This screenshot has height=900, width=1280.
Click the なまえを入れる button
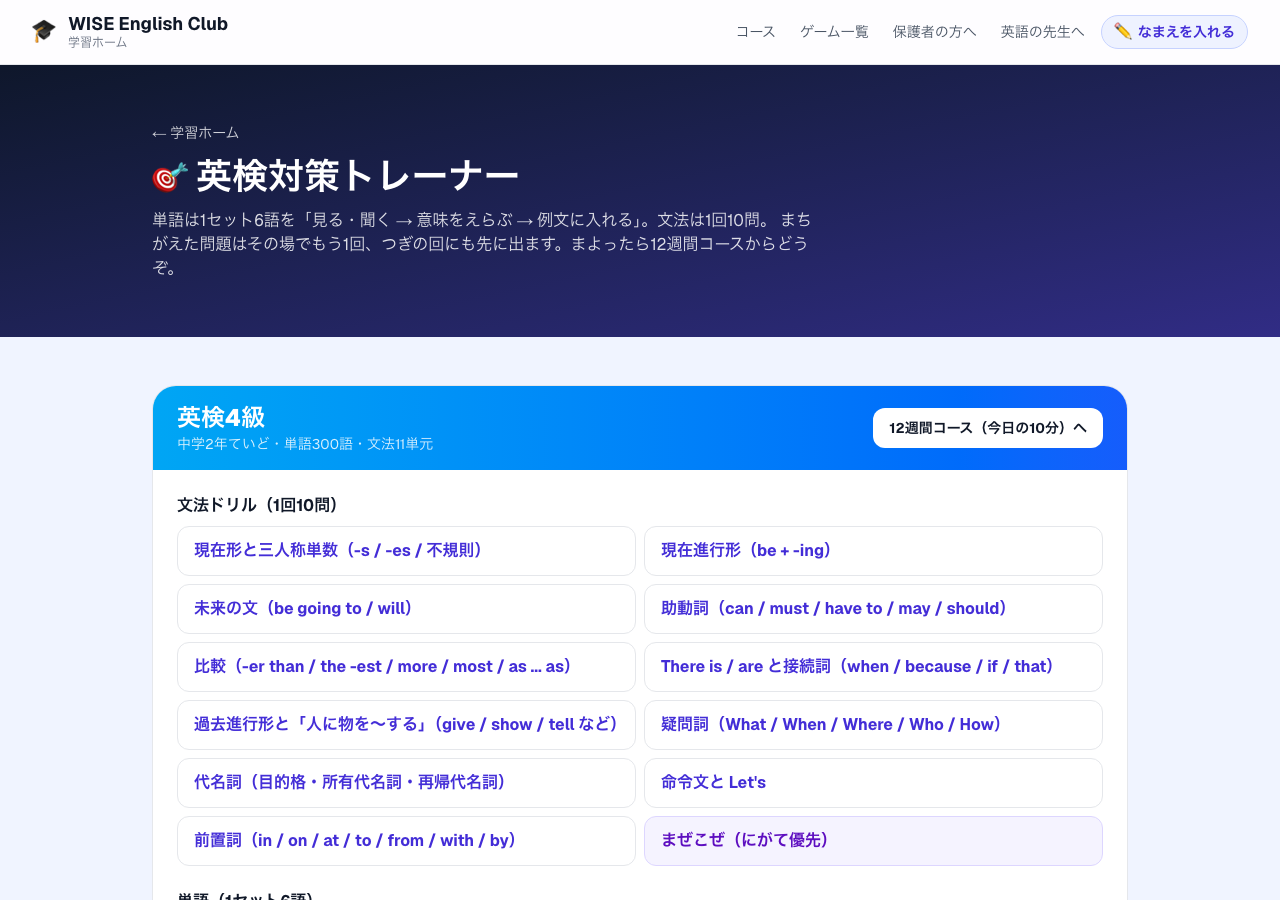(x=1174, y=32)
